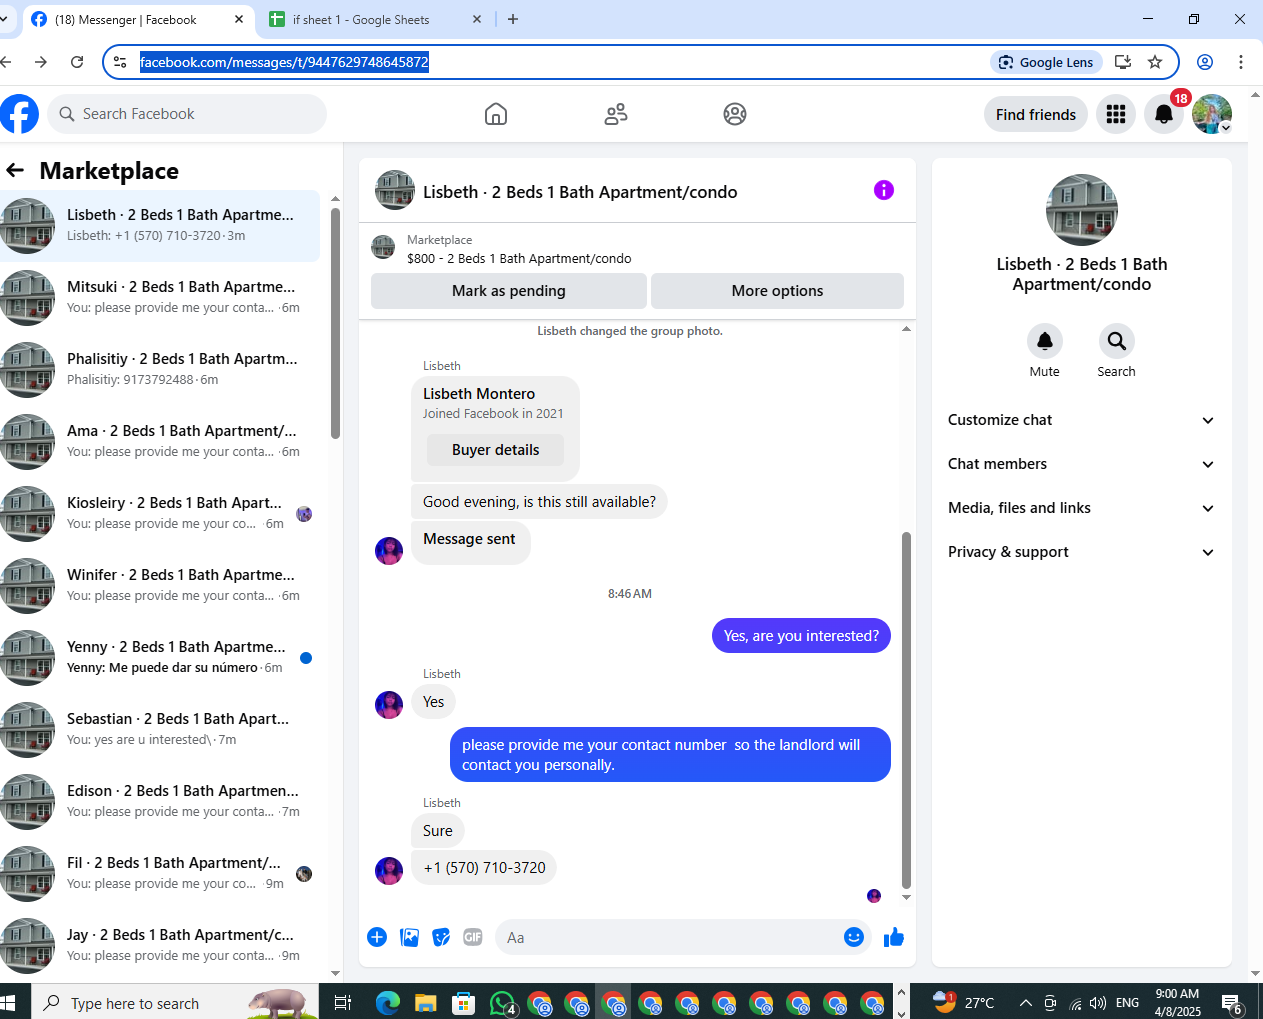This screenshot has width=1263, height=1019.
Task: Expand Chat members section
Action: coord(1081,464)
